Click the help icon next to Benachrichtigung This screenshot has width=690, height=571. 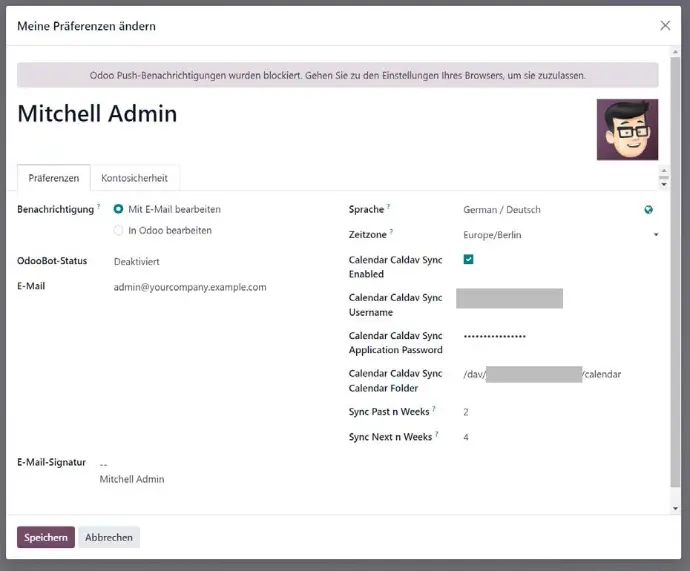click(98, 207)
